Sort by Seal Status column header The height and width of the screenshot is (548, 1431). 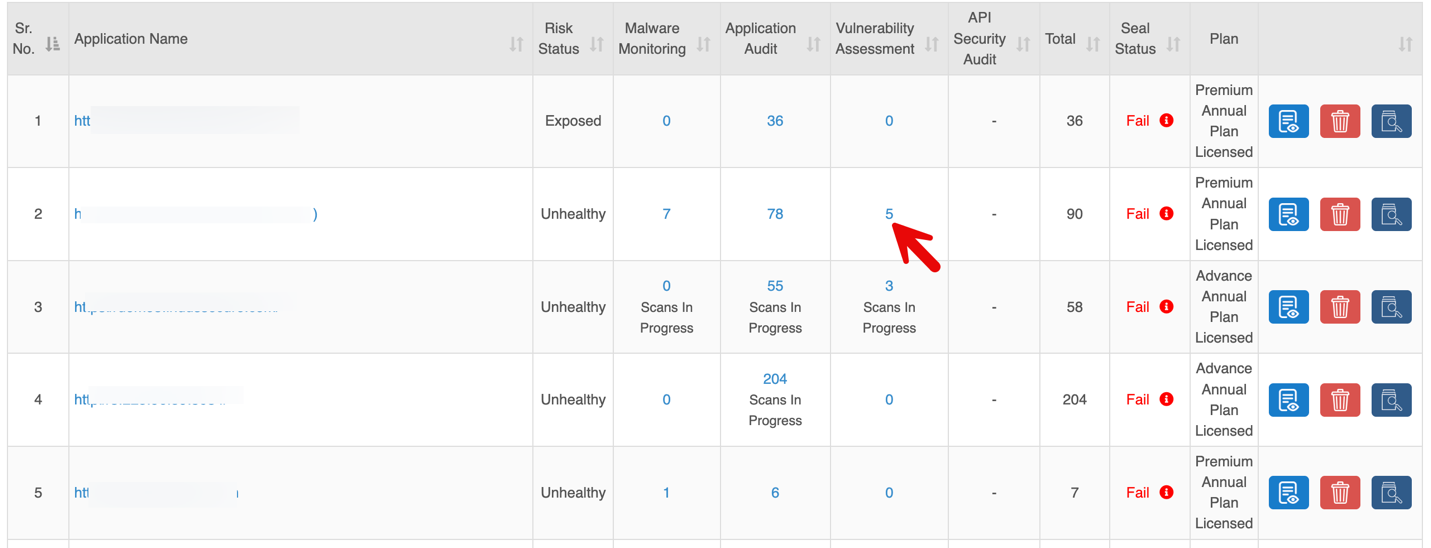[1174, 44]
